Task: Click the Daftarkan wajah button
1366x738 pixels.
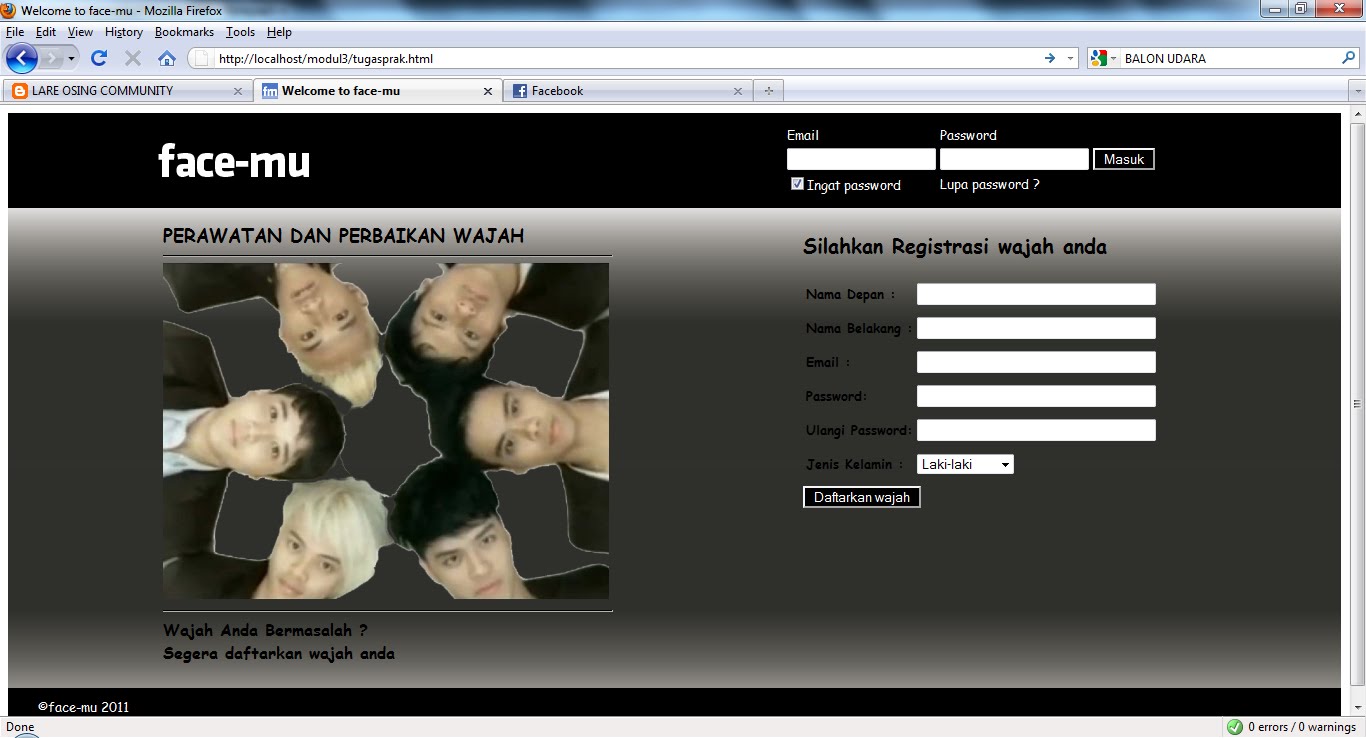Action: (x=862, y=497)
